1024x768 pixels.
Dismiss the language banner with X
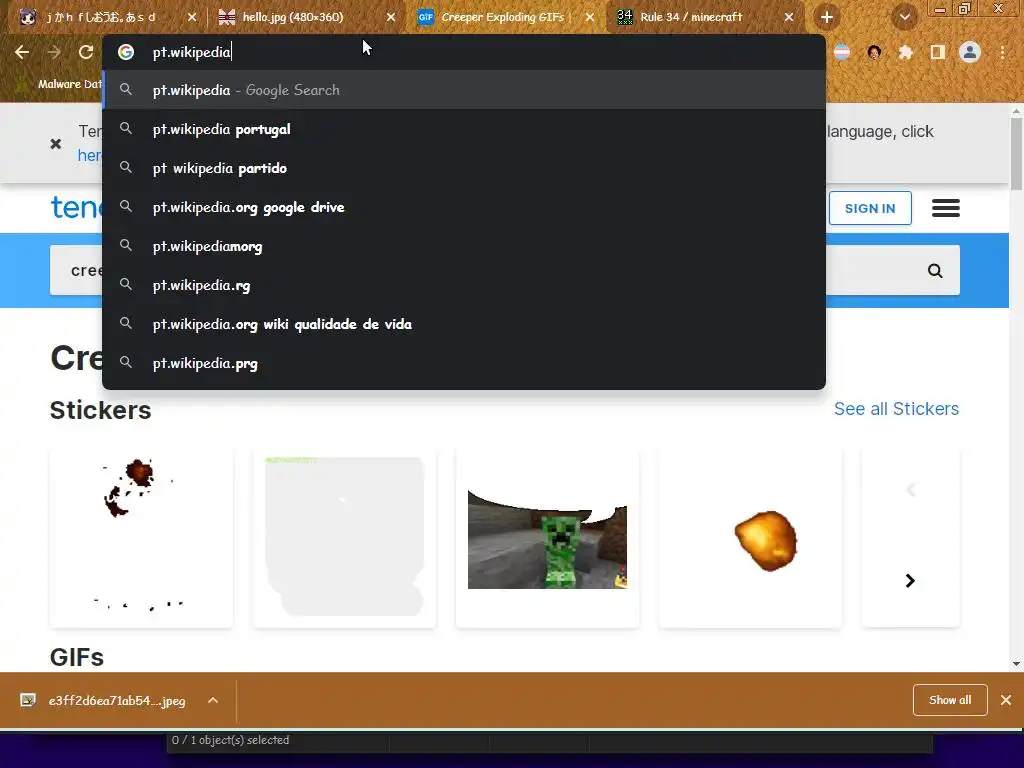[56, 144]
